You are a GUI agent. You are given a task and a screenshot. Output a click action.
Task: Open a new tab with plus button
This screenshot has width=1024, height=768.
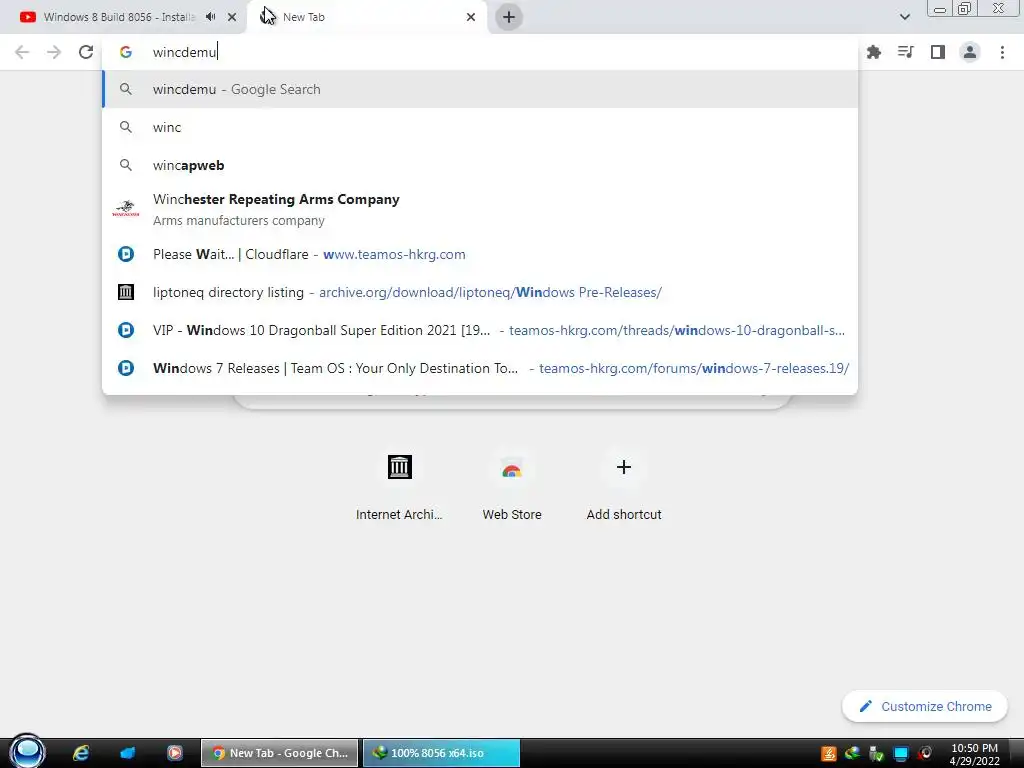[x=509, y=17]
